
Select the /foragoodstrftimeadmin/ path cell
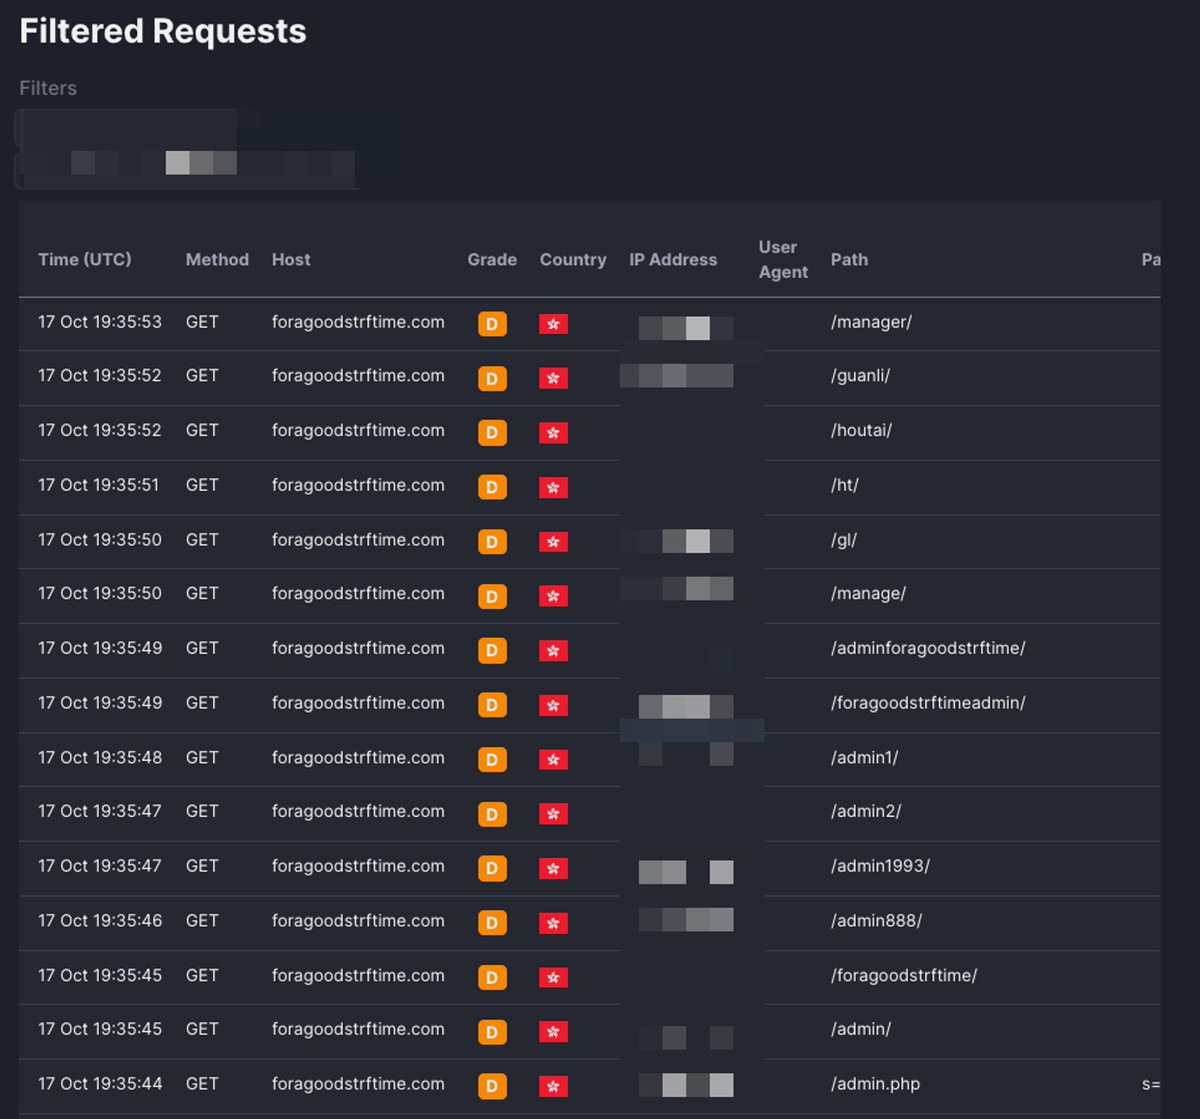tap(928, 703)
